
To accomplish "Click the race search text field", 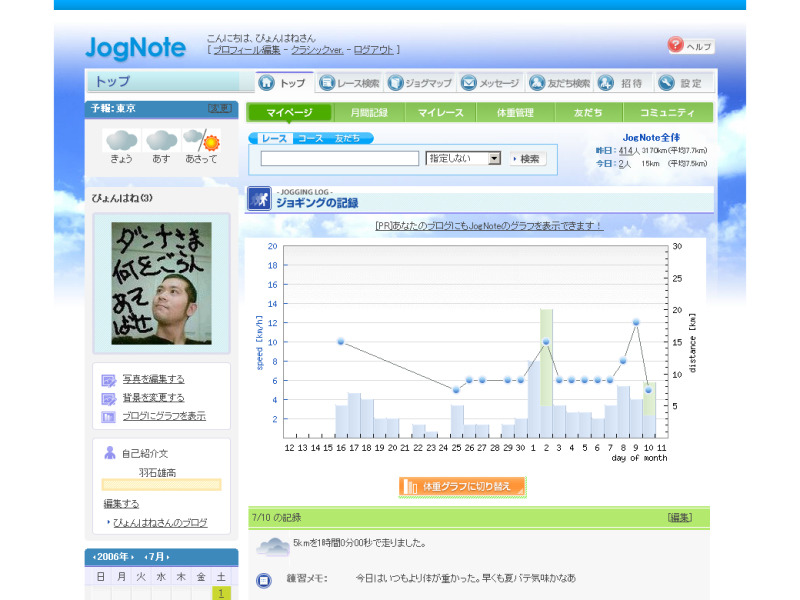I will pyautogui.click(x=340, y=159).
